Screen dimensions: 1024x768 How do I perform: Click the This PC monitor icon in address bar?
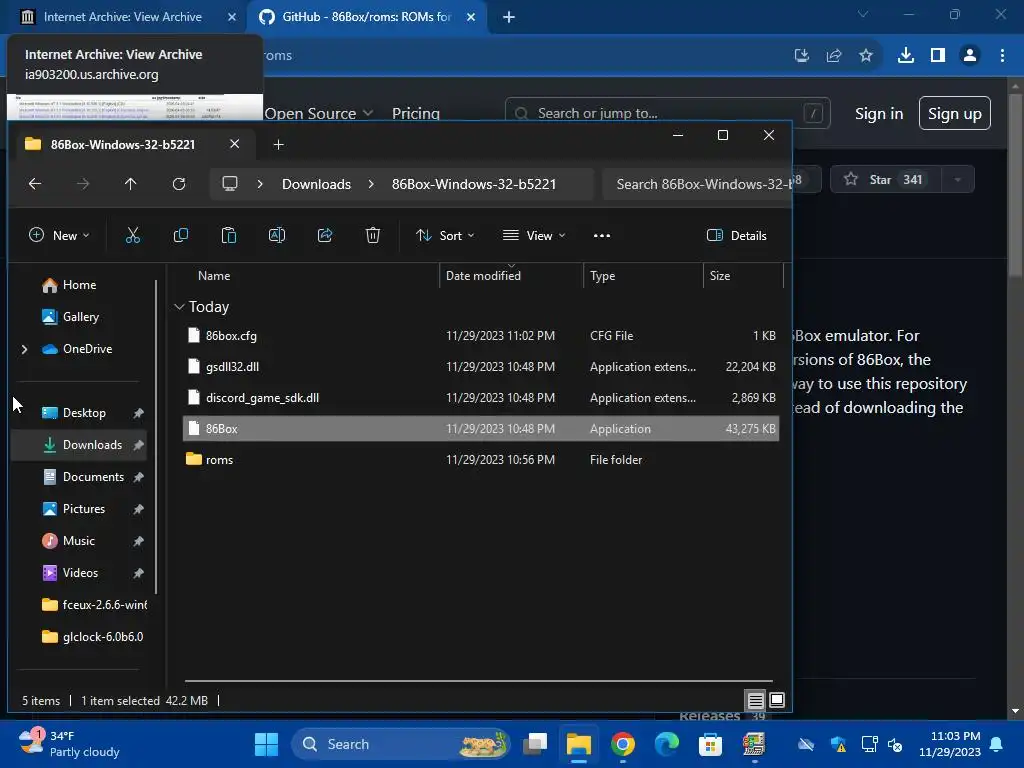click(230, 184)
